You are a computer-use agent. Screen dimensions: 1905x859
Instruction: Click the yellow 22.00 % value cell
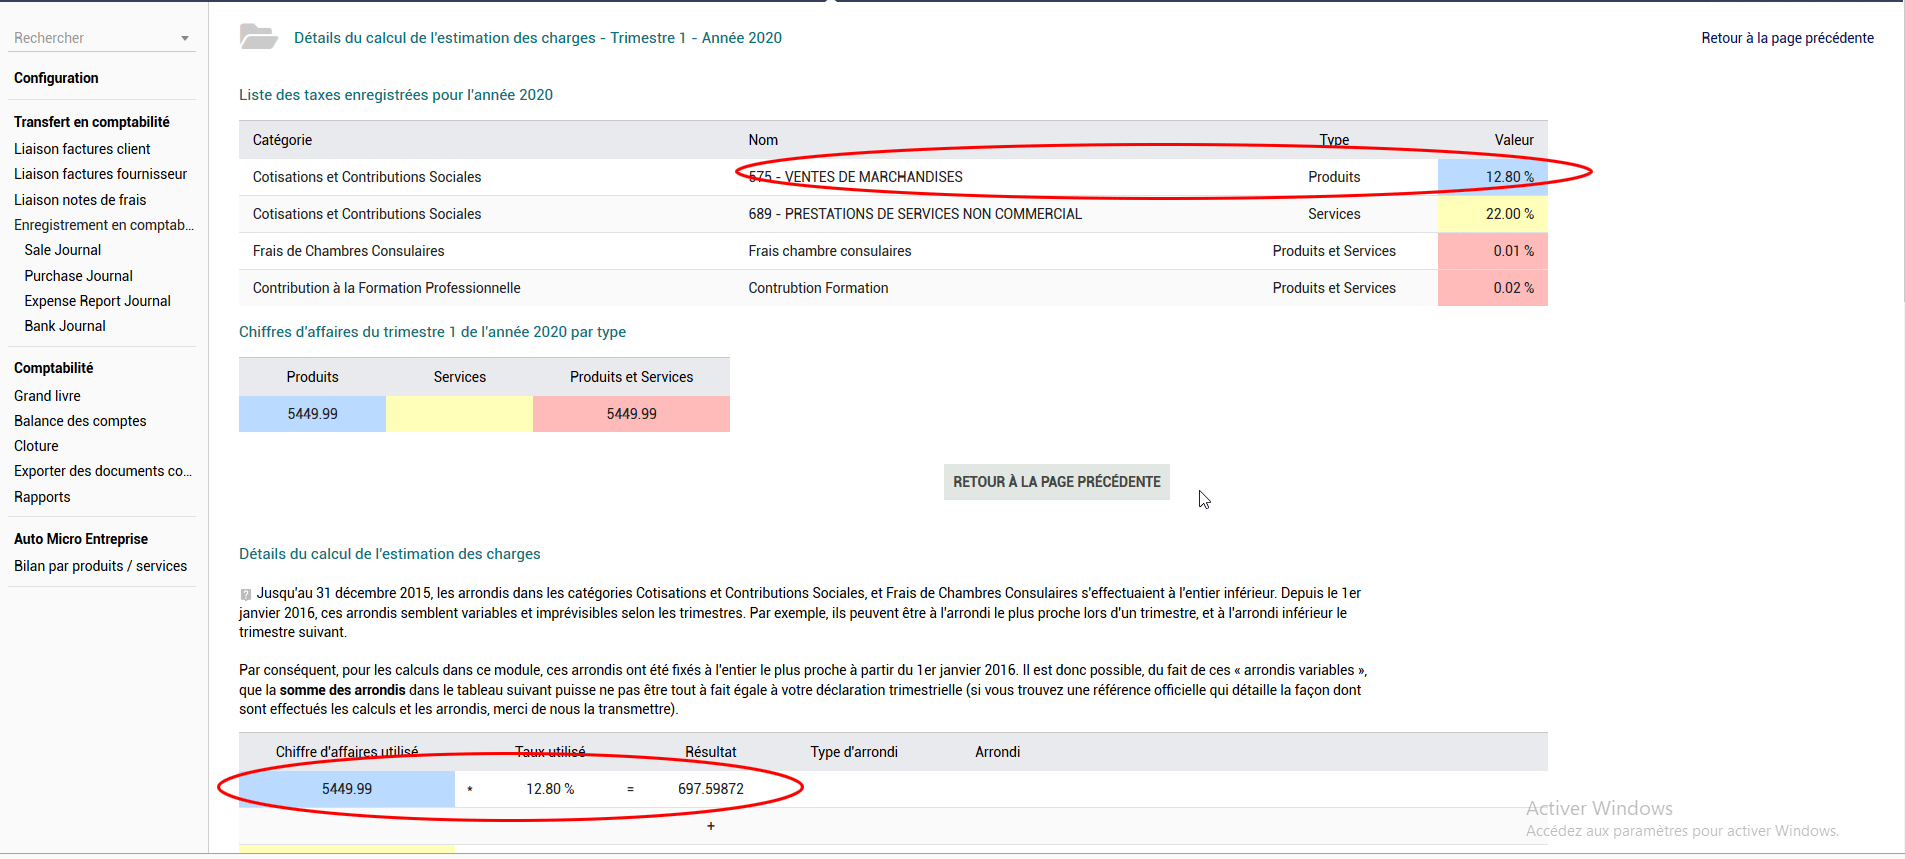click(x=1492, y=214)
